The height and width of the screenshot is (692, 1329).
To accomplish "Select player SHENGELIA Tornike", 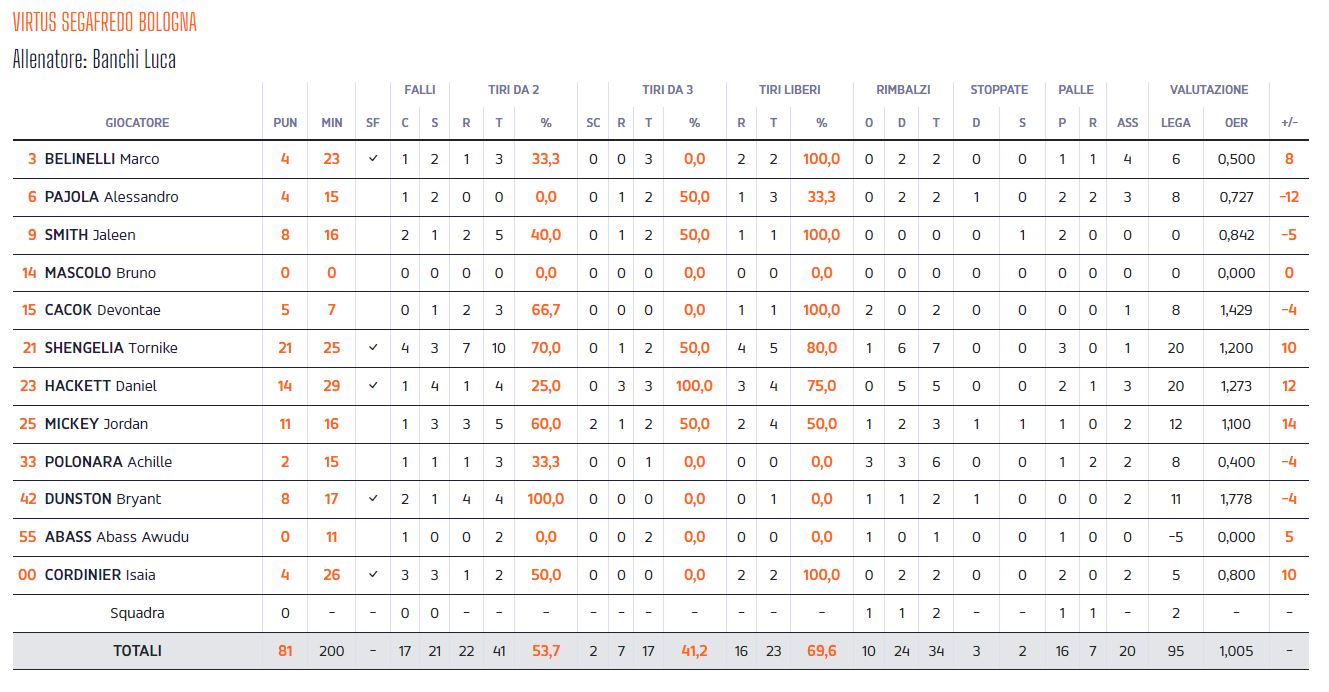I will (110, 348).
